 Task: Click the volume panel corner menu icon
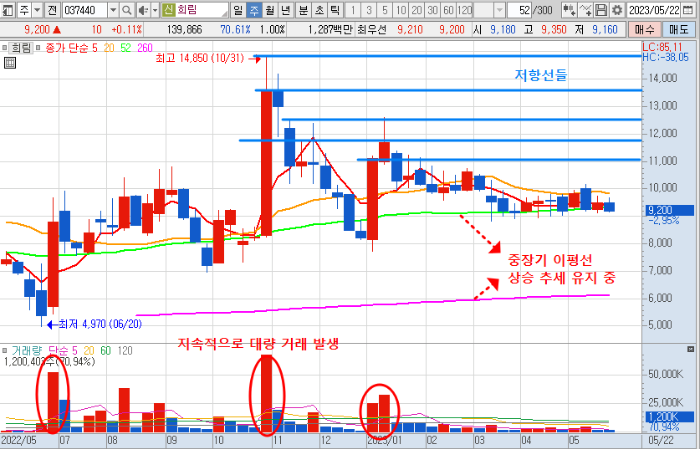click(691, 349)
